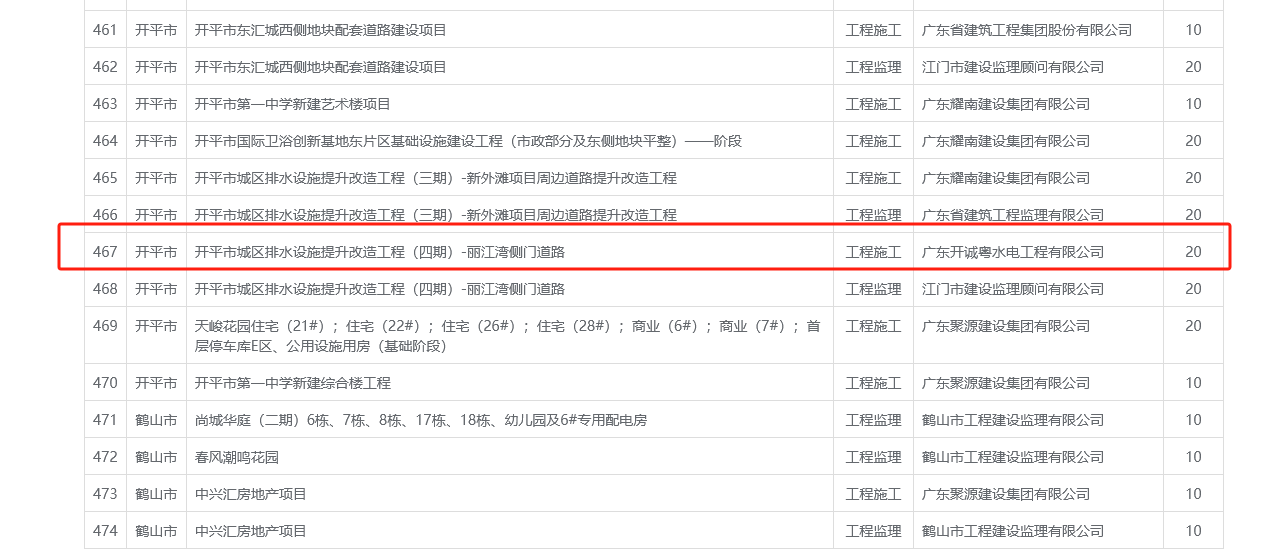This screenshot has height=549, width=1285.
Task: Click score 10 in row 461
Action: [1193, 30]
